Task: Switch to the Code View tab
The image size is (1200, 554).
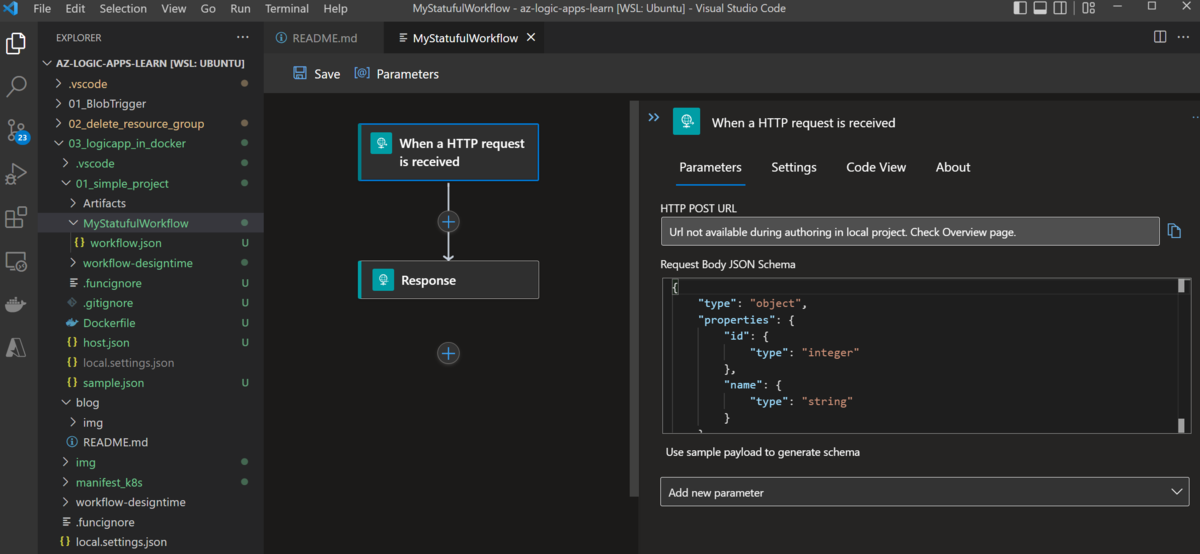Action: [x=875, y=167]
